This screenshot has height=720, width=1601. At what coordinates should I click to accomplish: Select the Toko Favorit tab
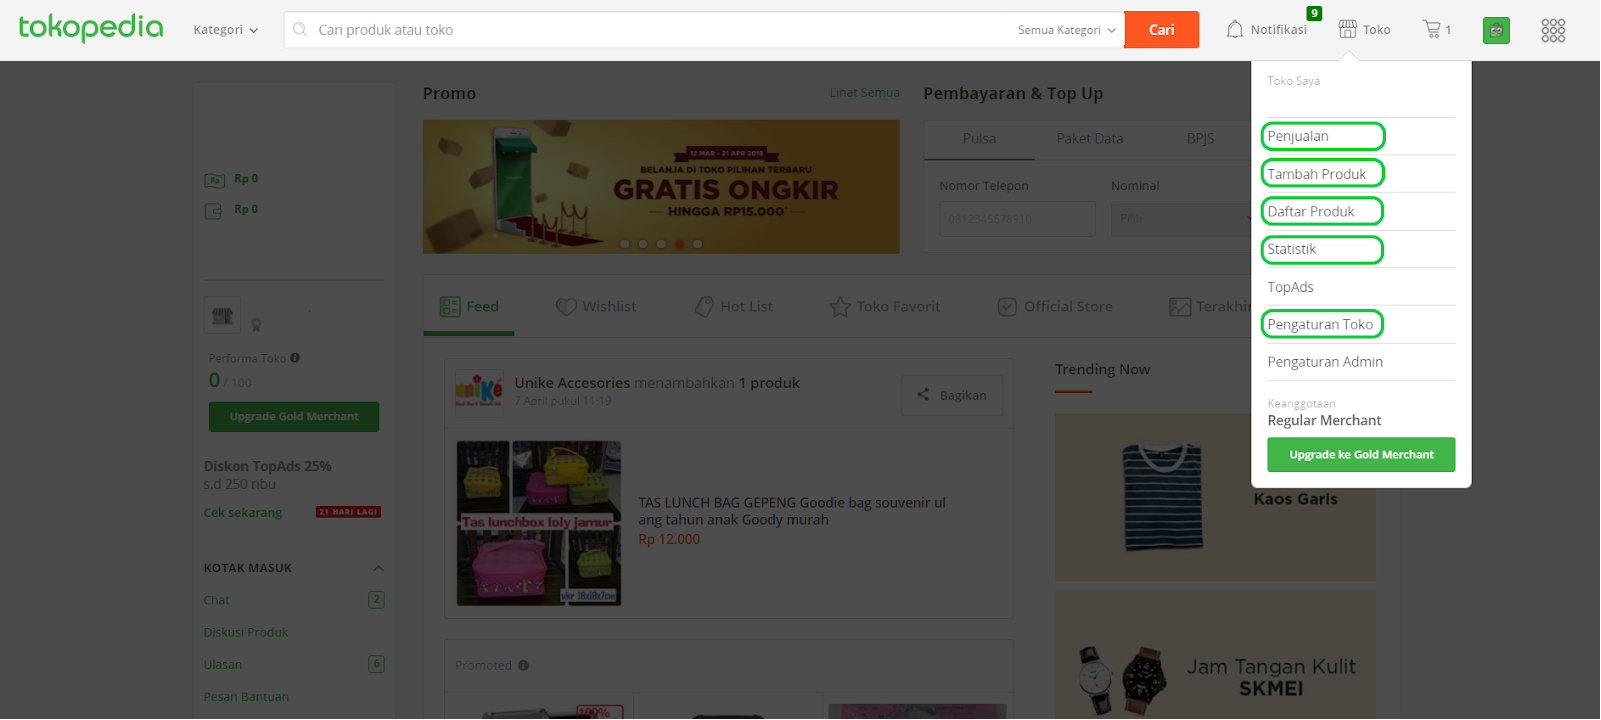point(885,307)
